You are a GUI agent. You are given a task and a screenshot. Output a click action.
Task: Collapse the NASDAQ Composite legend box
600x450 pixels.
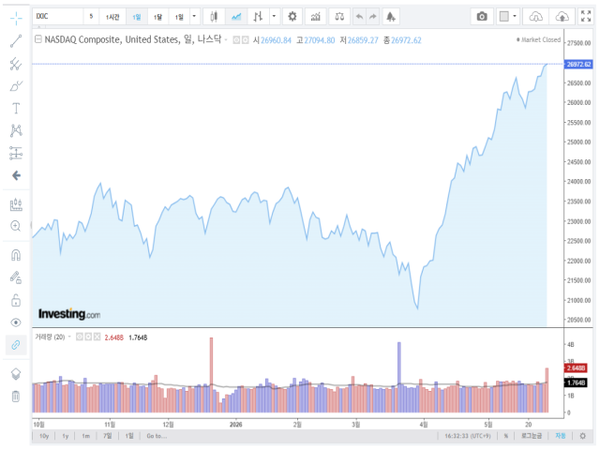tap(38, 39)
